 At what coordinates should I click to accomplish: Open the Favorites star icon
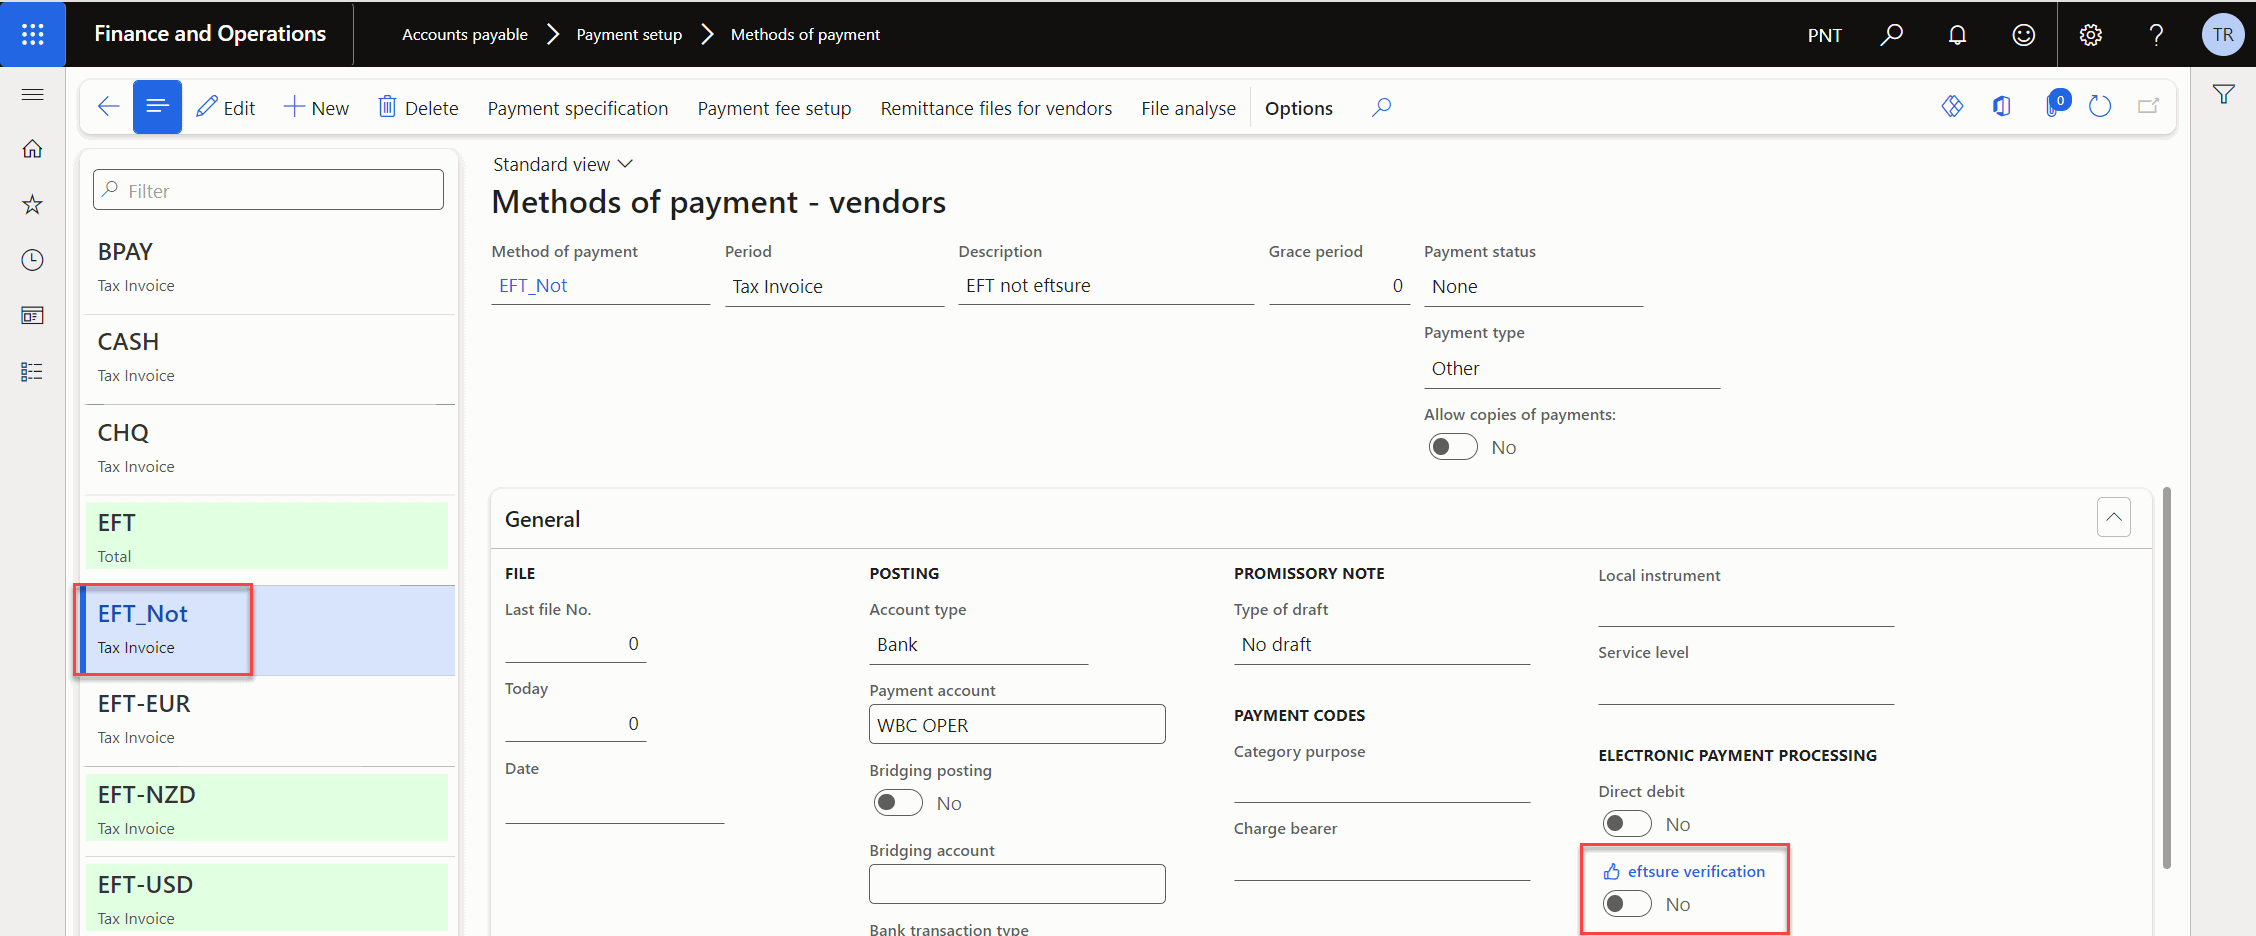(x=33, y=205)
